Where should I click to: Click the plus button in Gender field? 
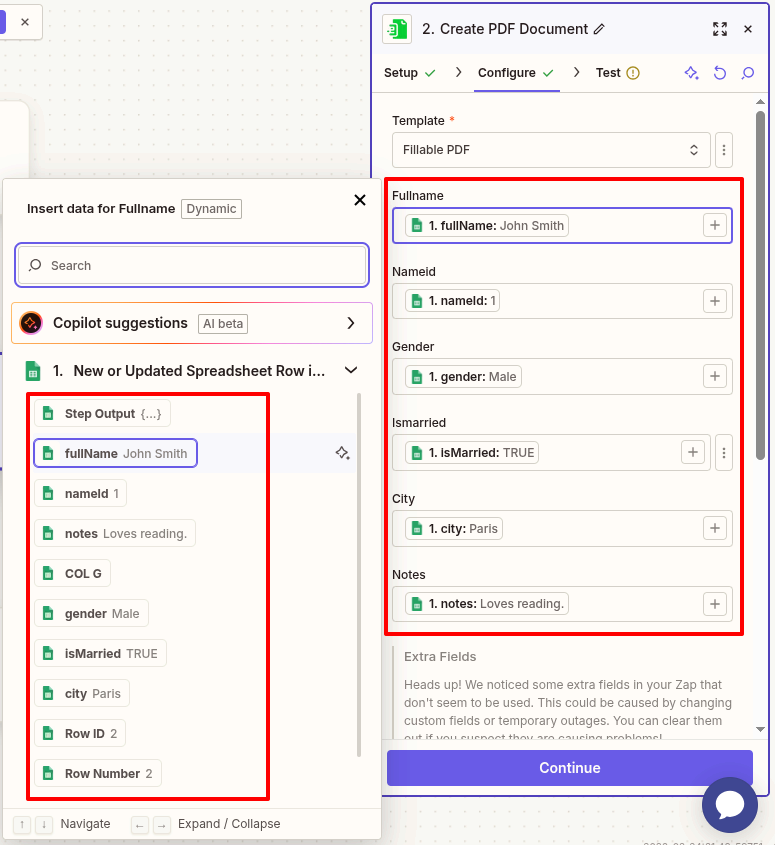coord(715,376)
